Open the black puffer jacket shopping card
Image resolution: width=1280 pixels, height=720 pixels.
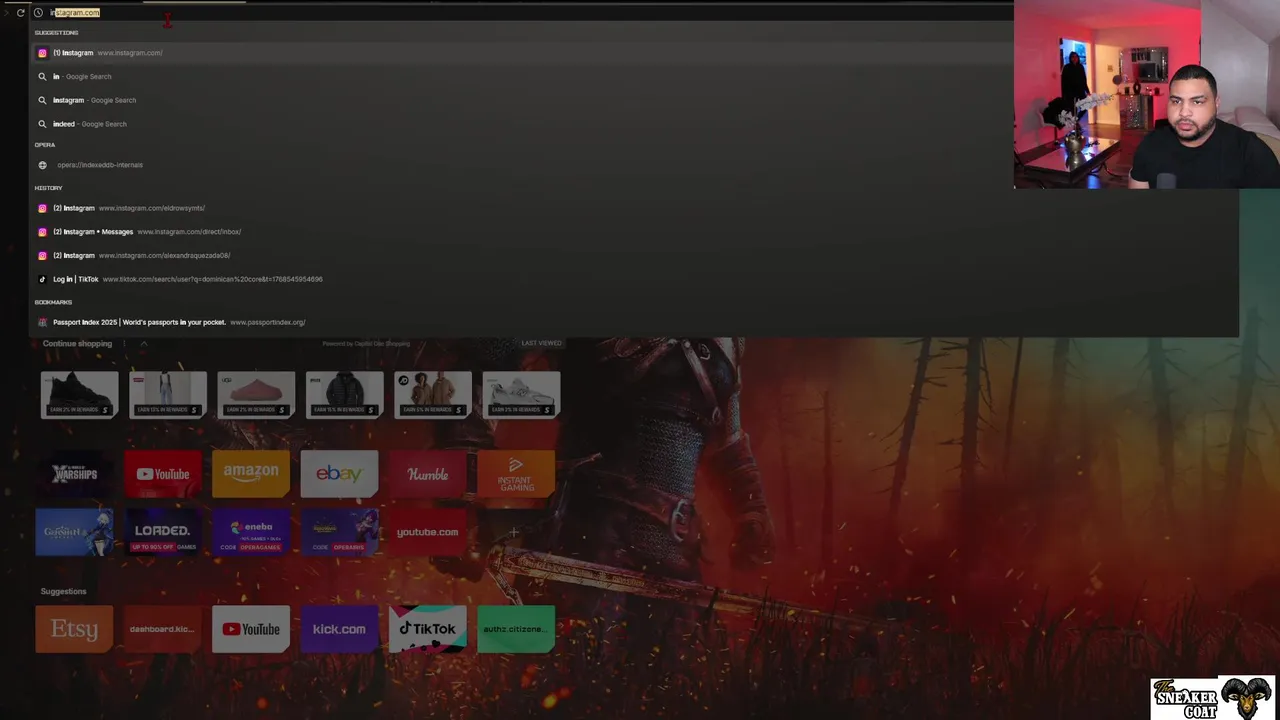pos(344,394)
